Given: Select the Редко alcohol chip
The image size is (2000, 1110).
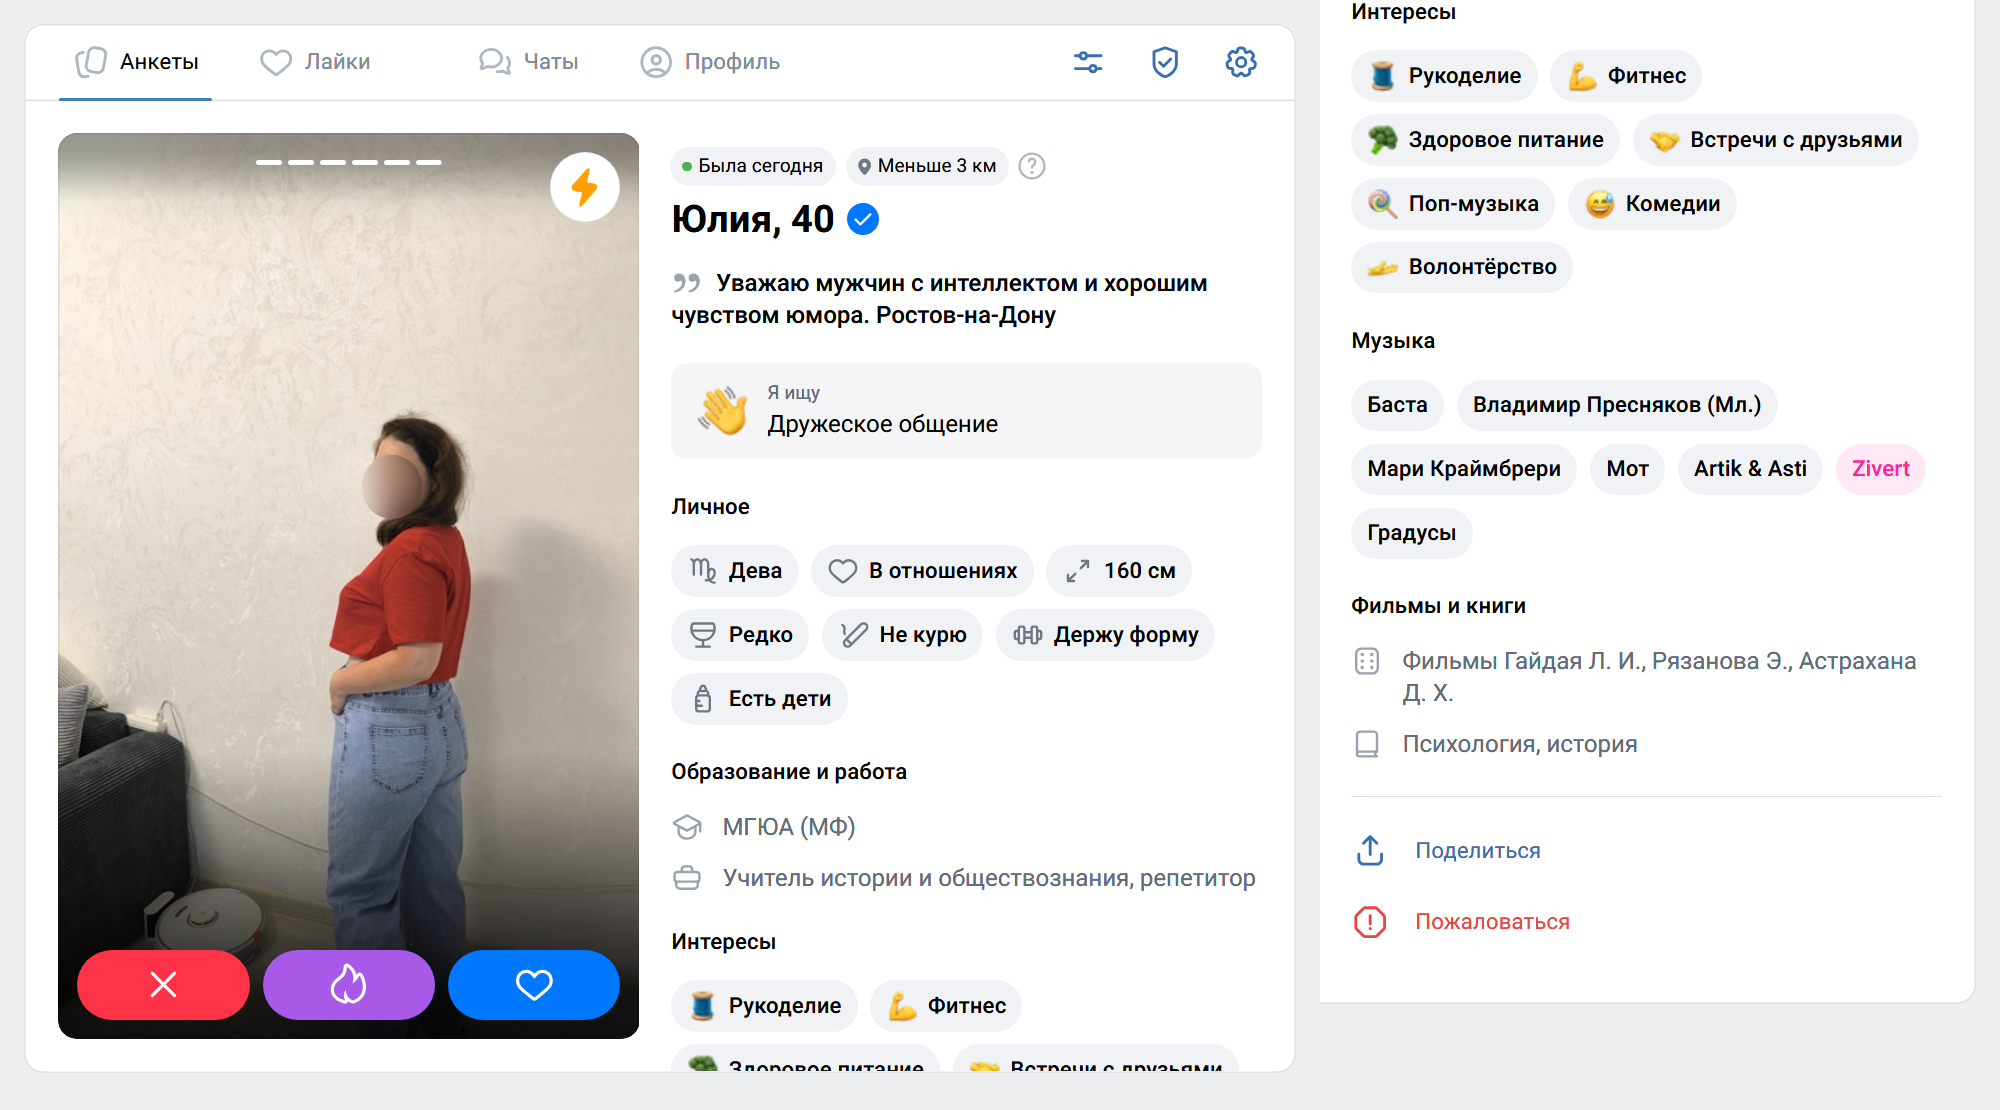Looking at the screenshot, I should [740, 635].
